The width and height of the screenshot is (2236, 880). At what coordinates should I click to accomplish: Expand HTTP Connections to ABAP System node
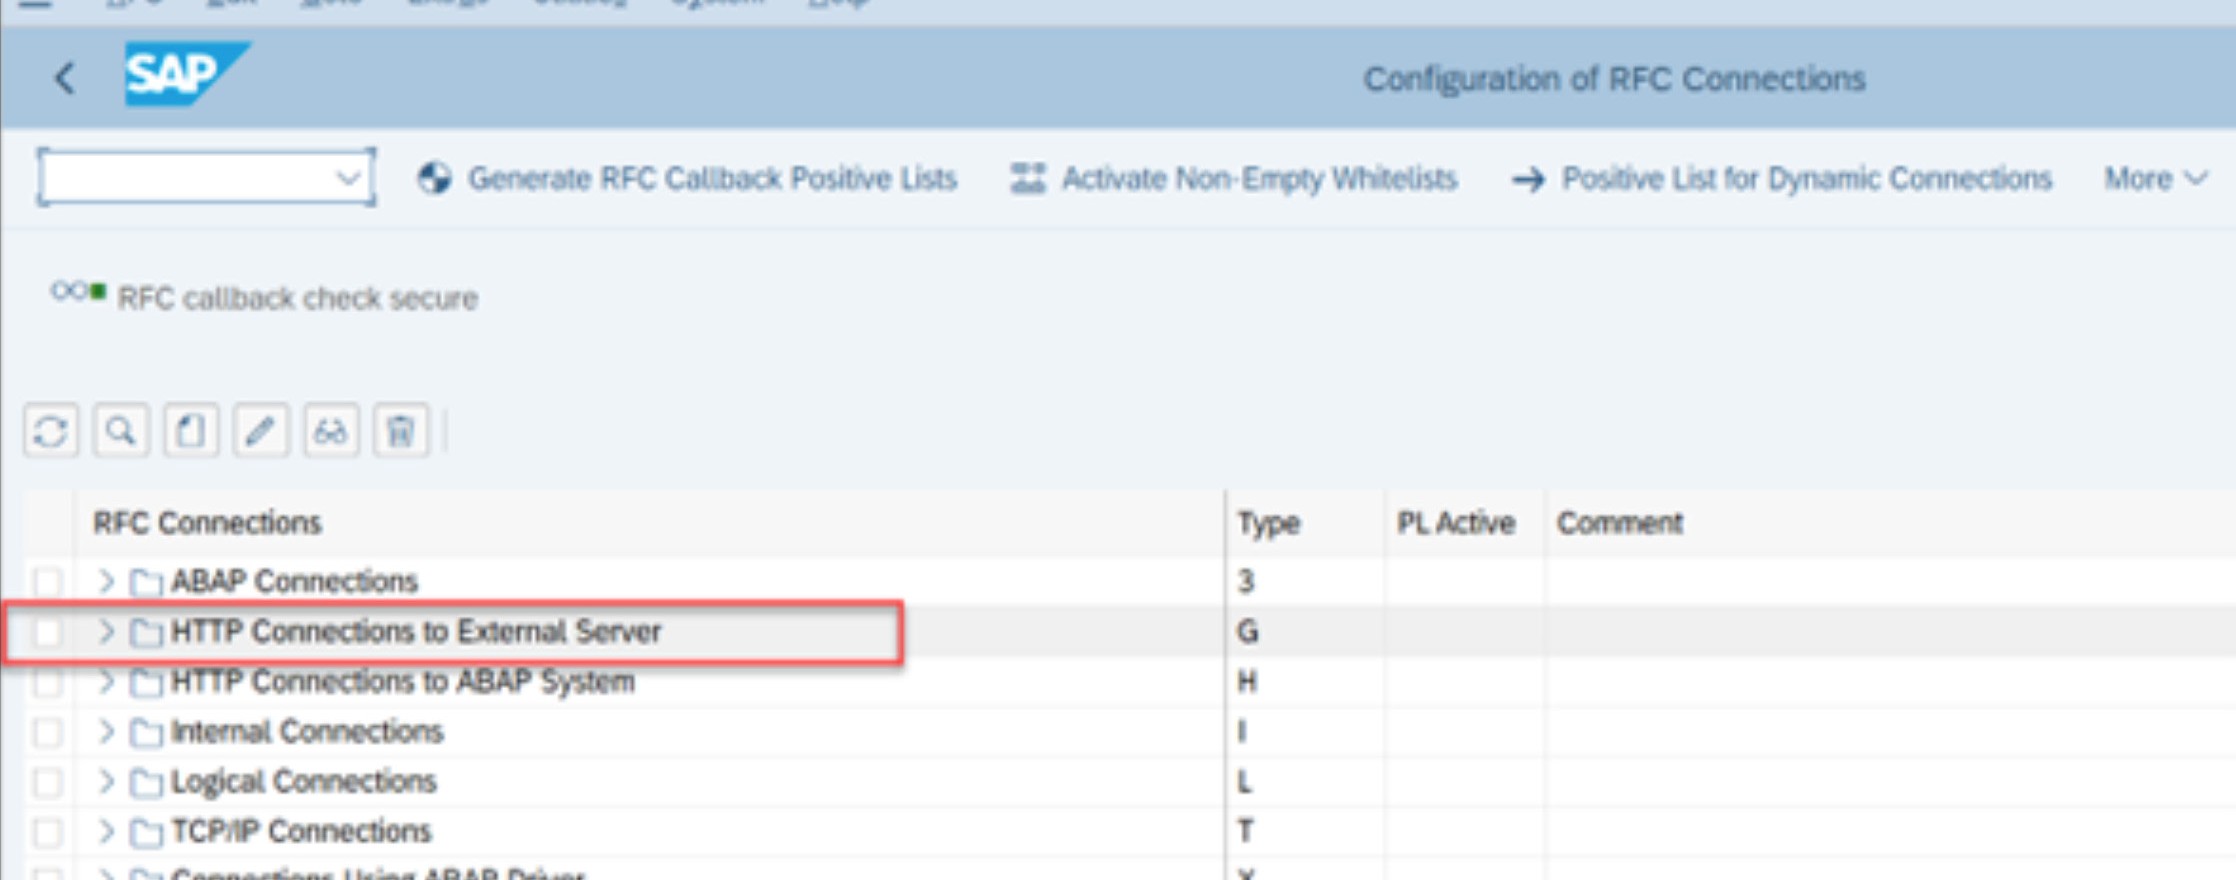tap(106, 681)
